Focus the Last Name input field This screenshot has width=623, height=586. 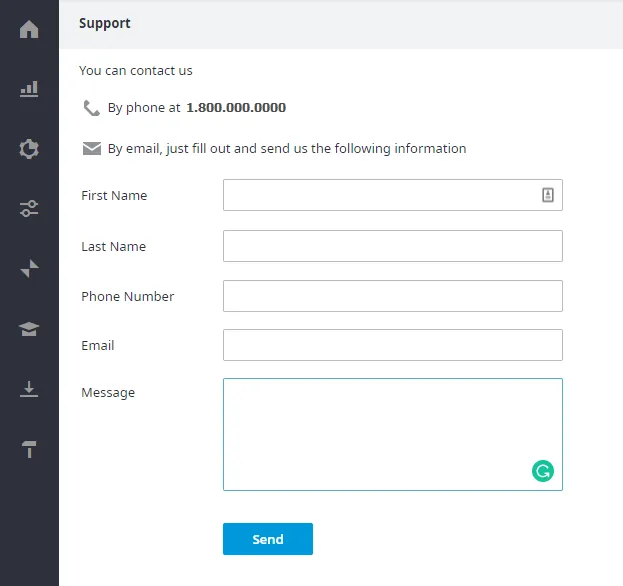tap(393, 246)
